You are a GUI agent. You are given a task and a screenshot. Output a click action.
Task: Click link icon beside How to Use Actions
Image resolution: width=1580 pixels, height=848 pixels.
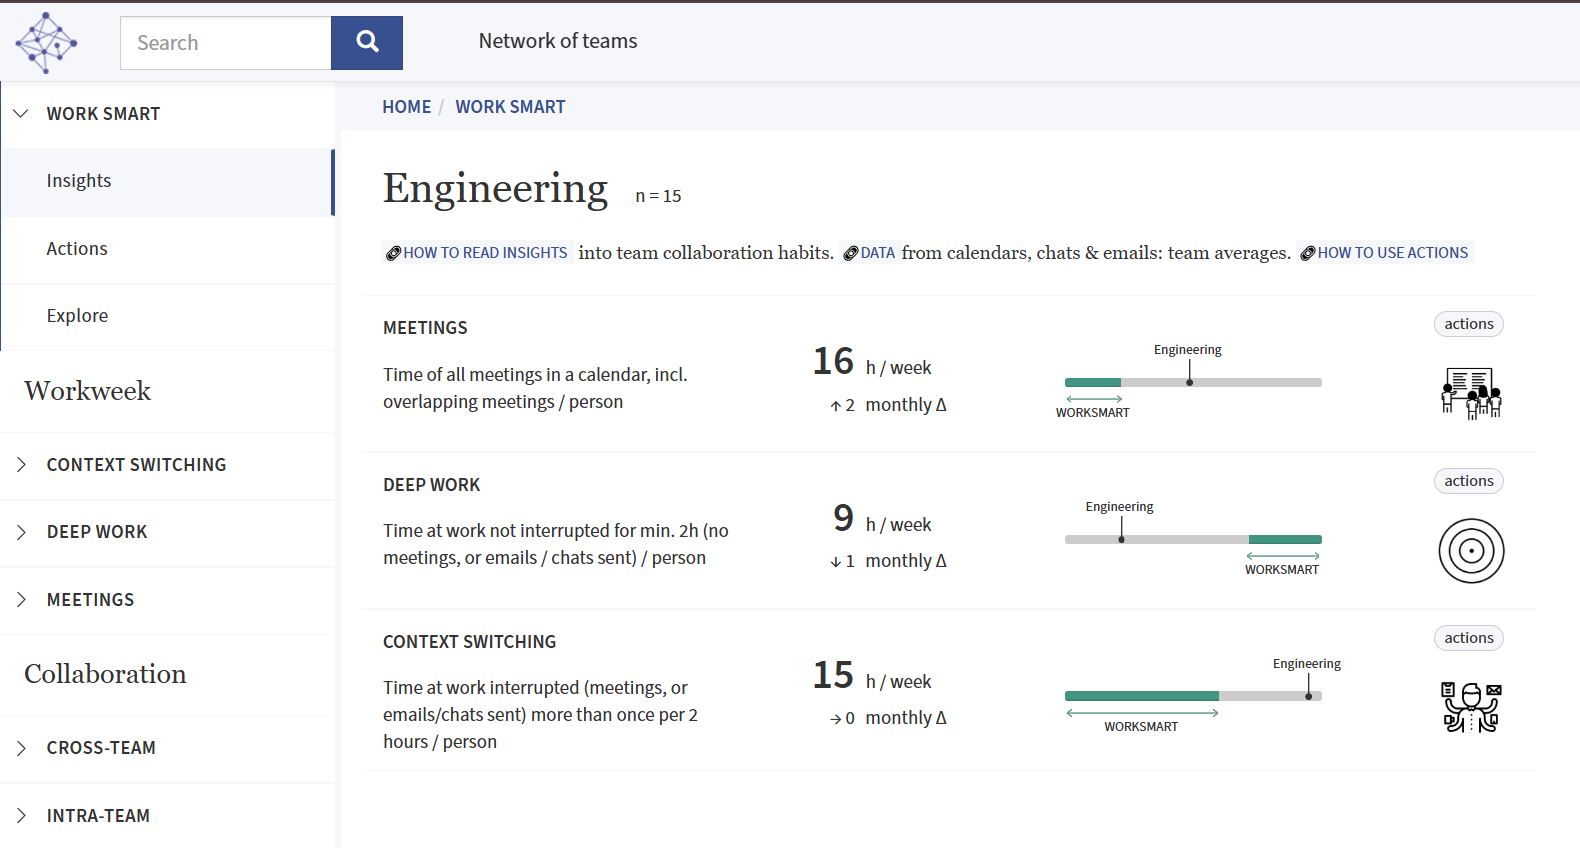point(1308,253)
